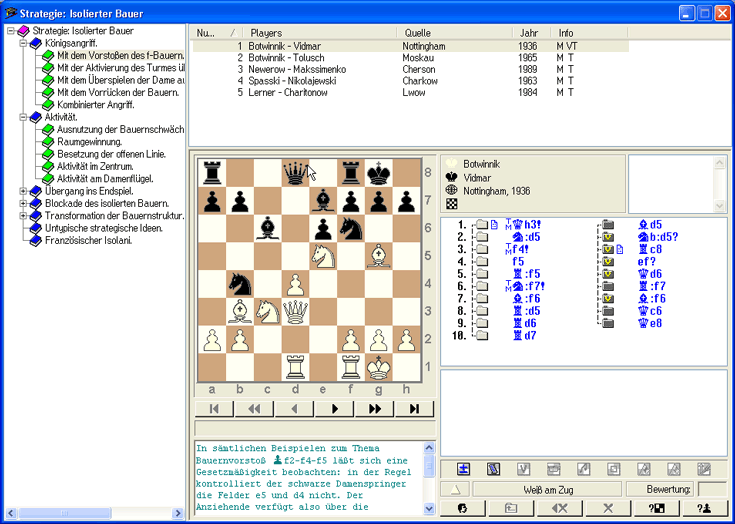The height and width of the screenshot is (524, 735).
Task: Jump forward with double-right arrow
Action: click(x=375, y=409)
